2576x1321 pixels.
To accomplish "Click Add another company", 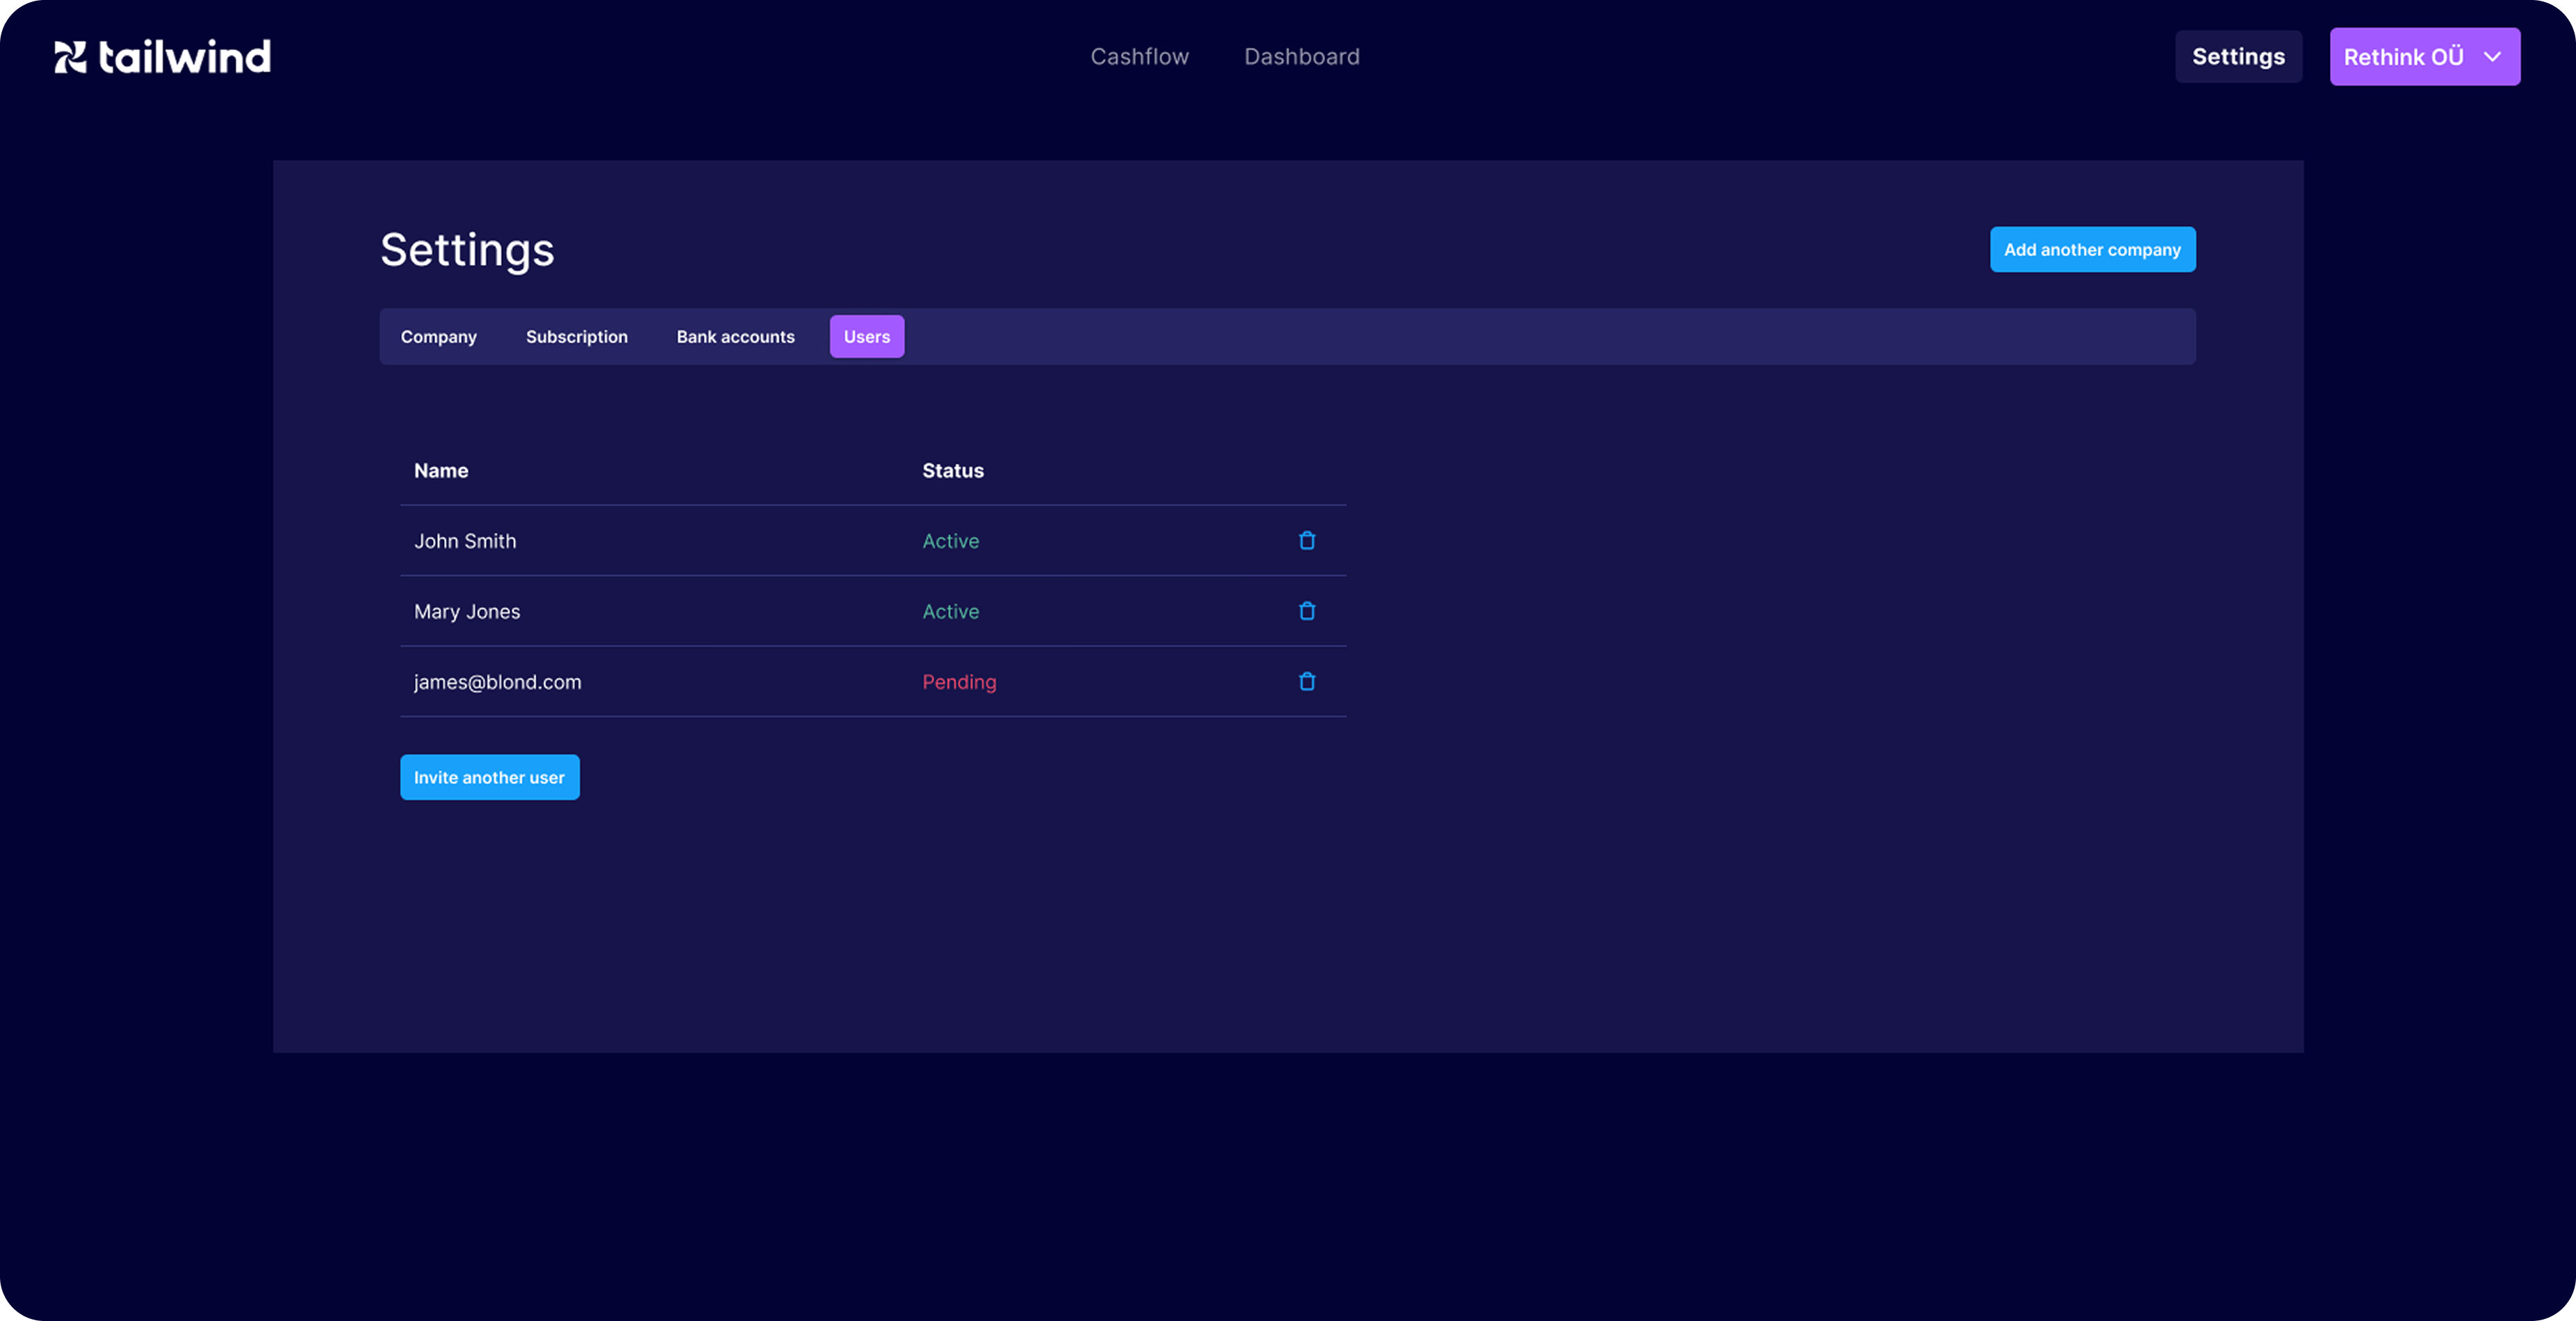I will 2092,250.
